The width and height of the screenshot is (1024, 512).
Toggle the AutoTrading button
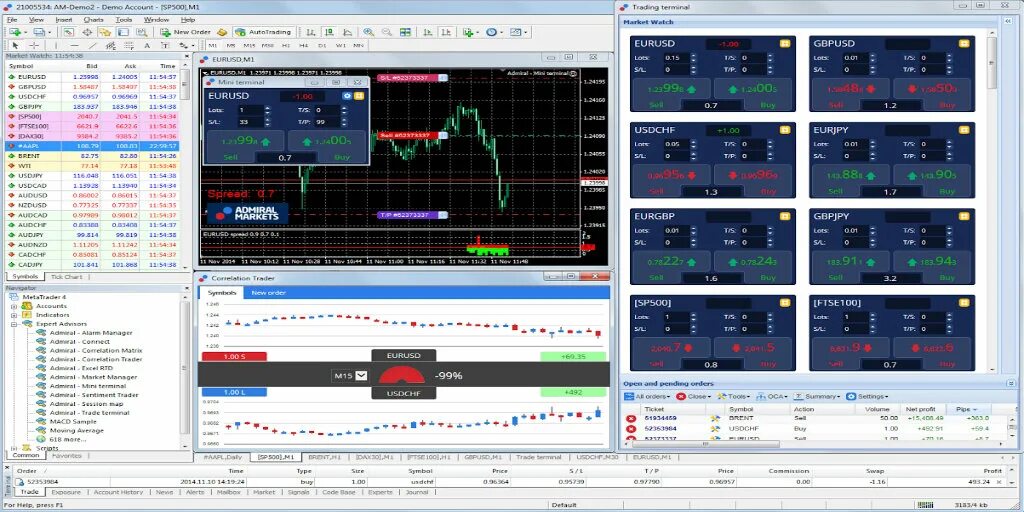263,32
